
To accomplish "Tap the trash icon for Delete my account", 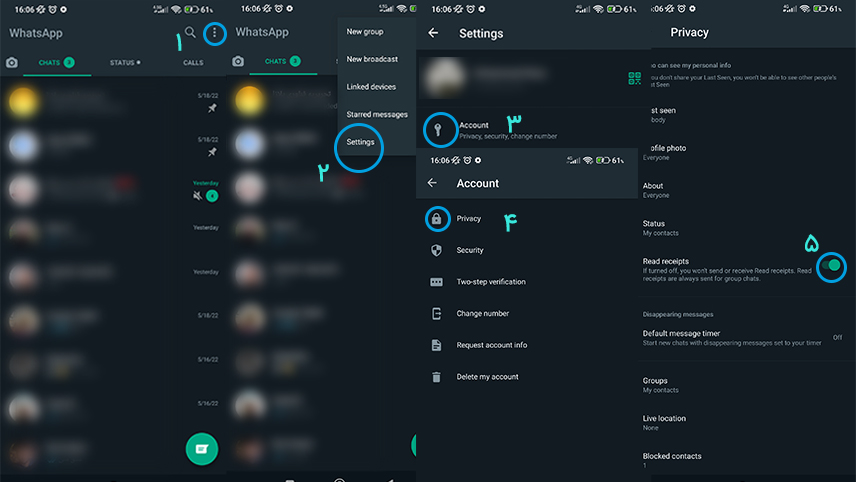I will coord(436,377).
